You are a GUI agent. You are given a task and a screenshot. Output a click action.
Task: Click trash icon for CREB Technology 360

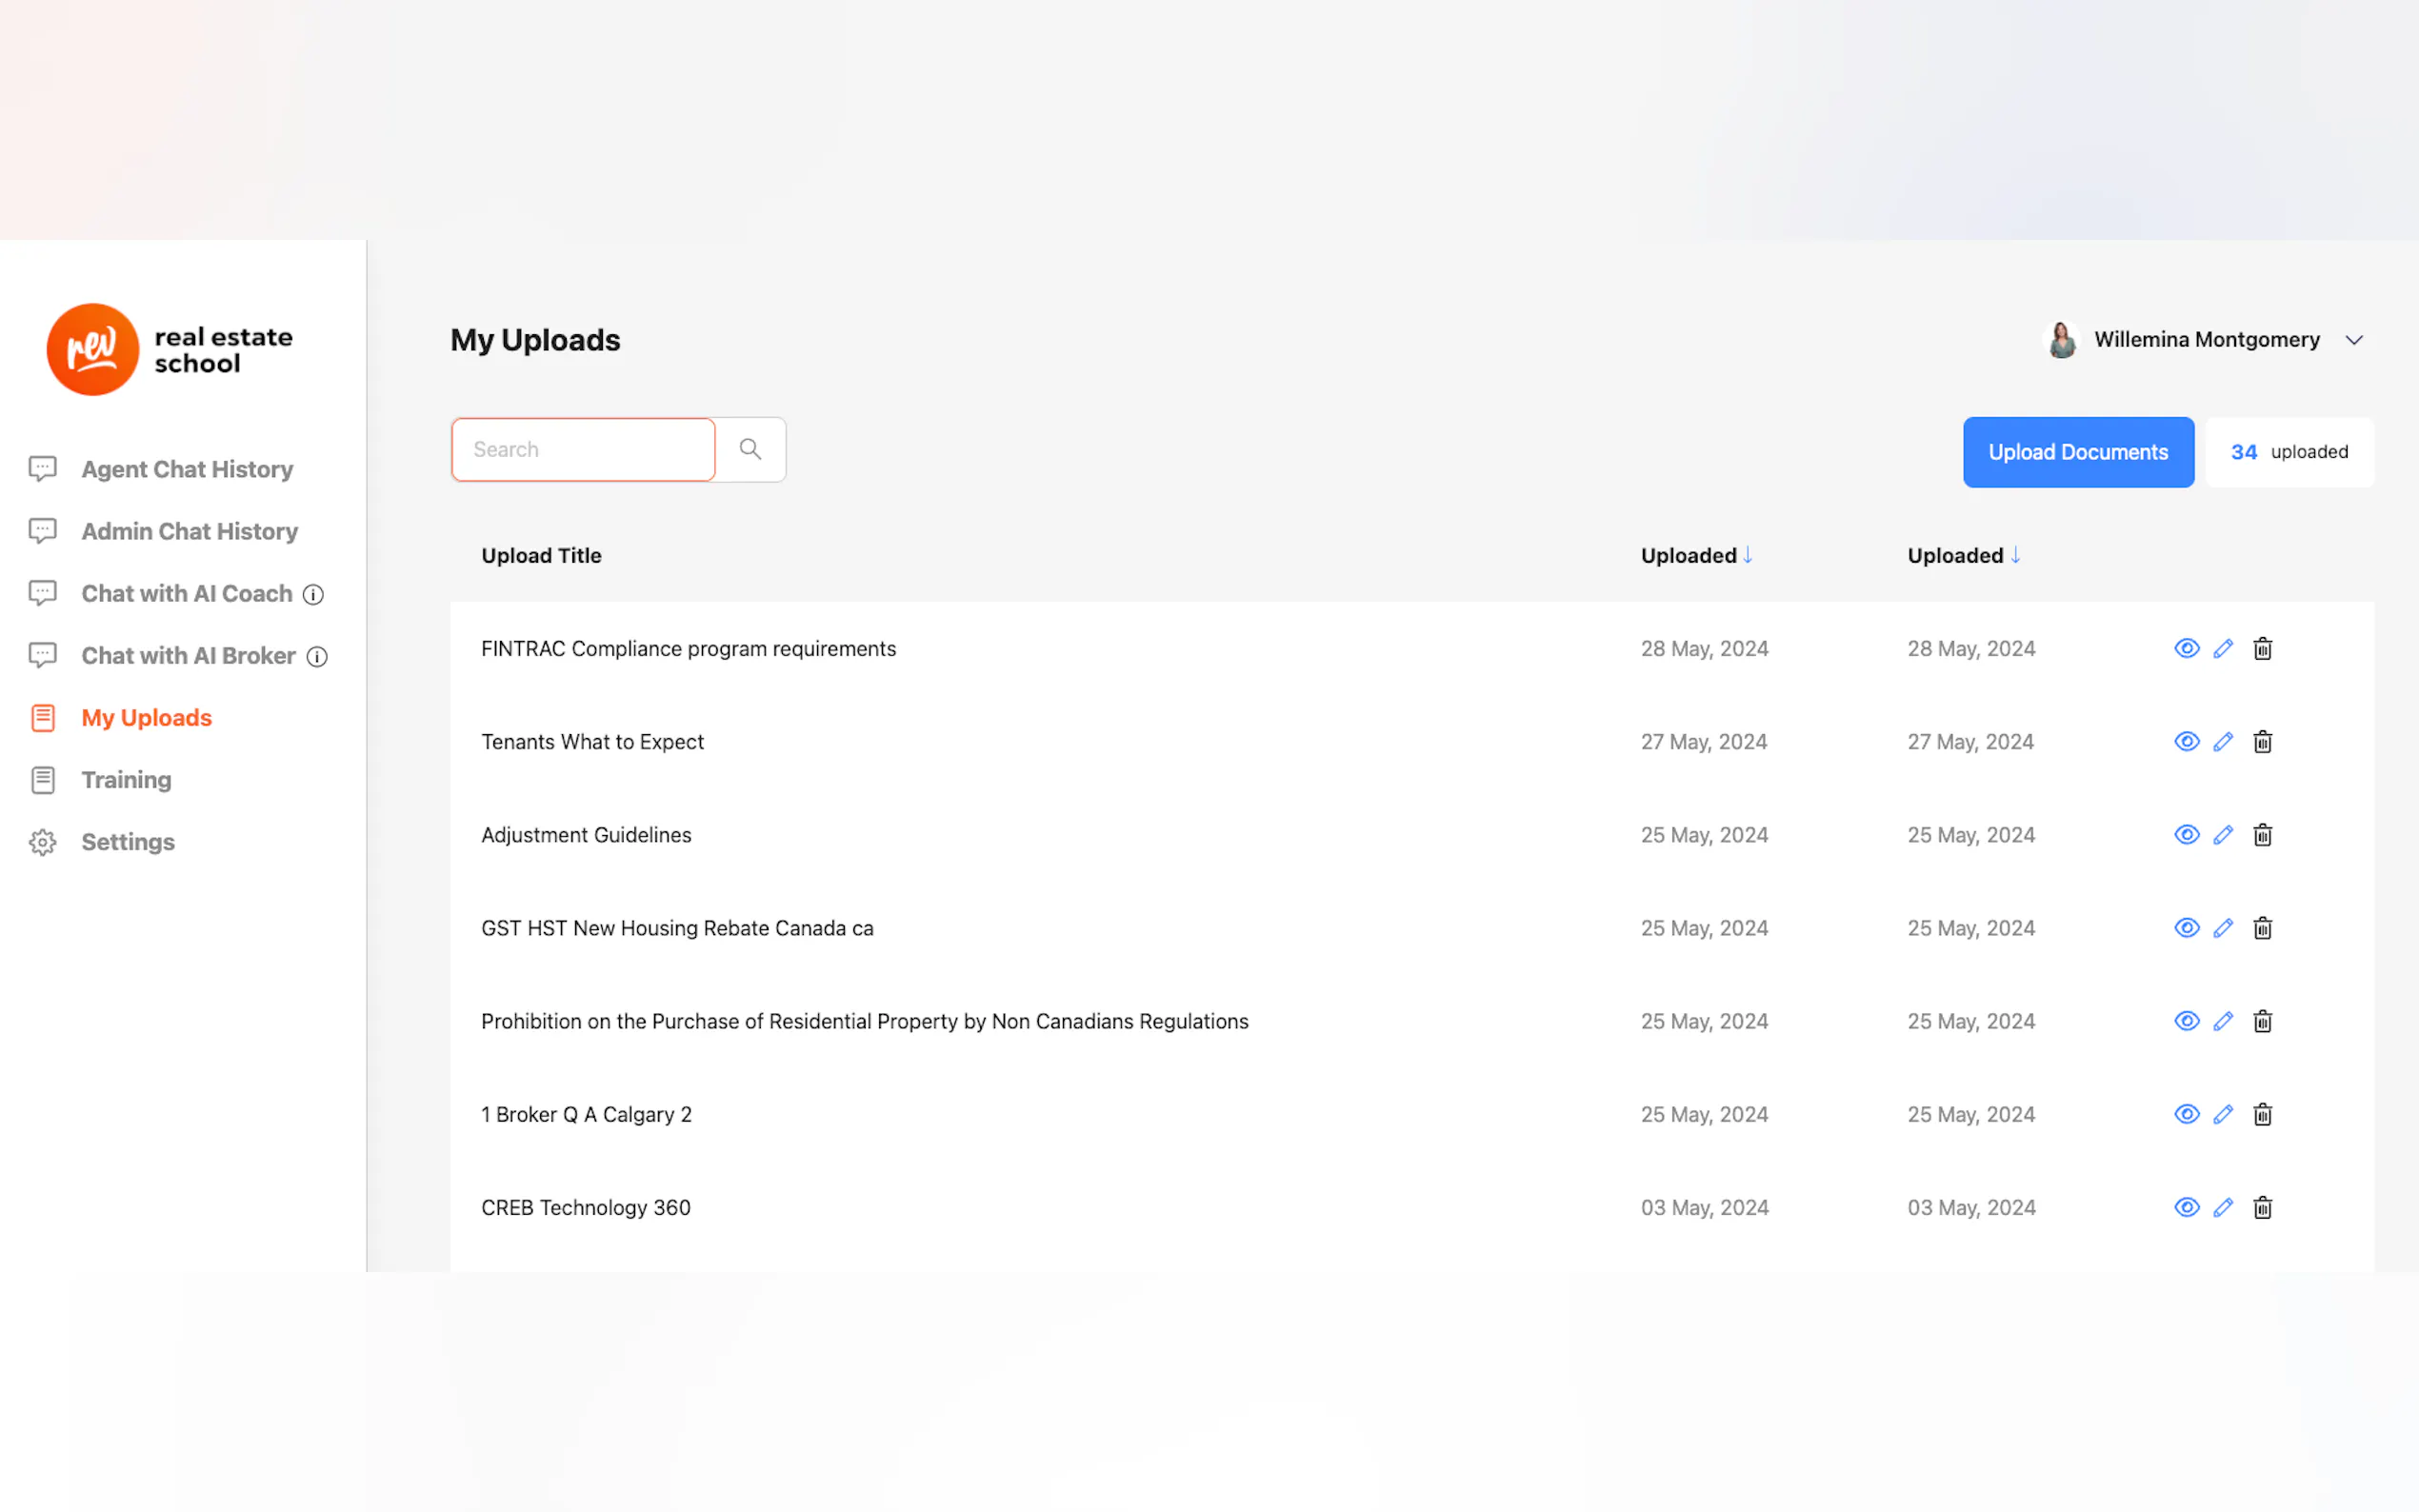(2262, 1208)
